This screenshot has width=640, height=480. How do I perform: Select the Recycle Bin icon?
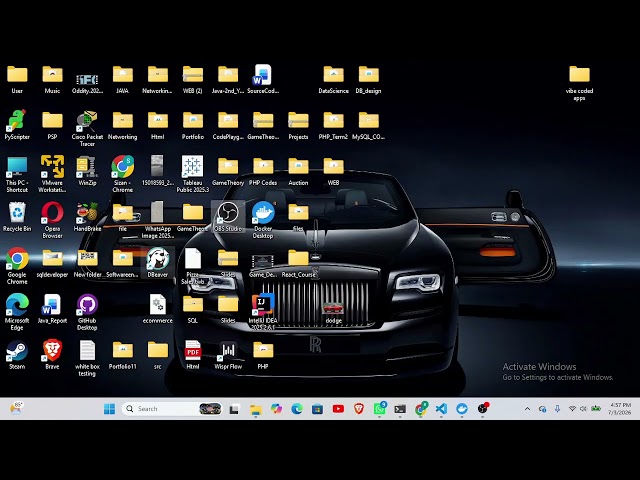[17, 217]
